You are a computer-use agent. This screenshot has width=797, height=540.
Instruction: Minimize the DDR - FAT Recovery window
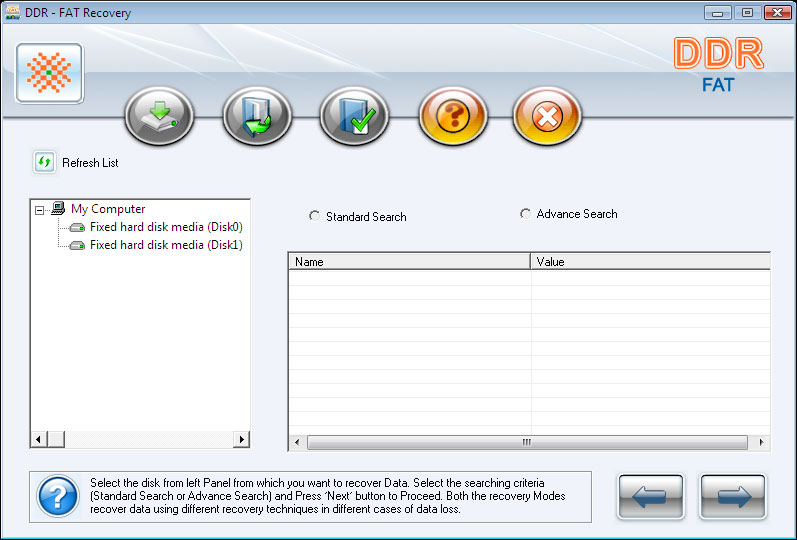pyautogui.click(x=718, y=13)
